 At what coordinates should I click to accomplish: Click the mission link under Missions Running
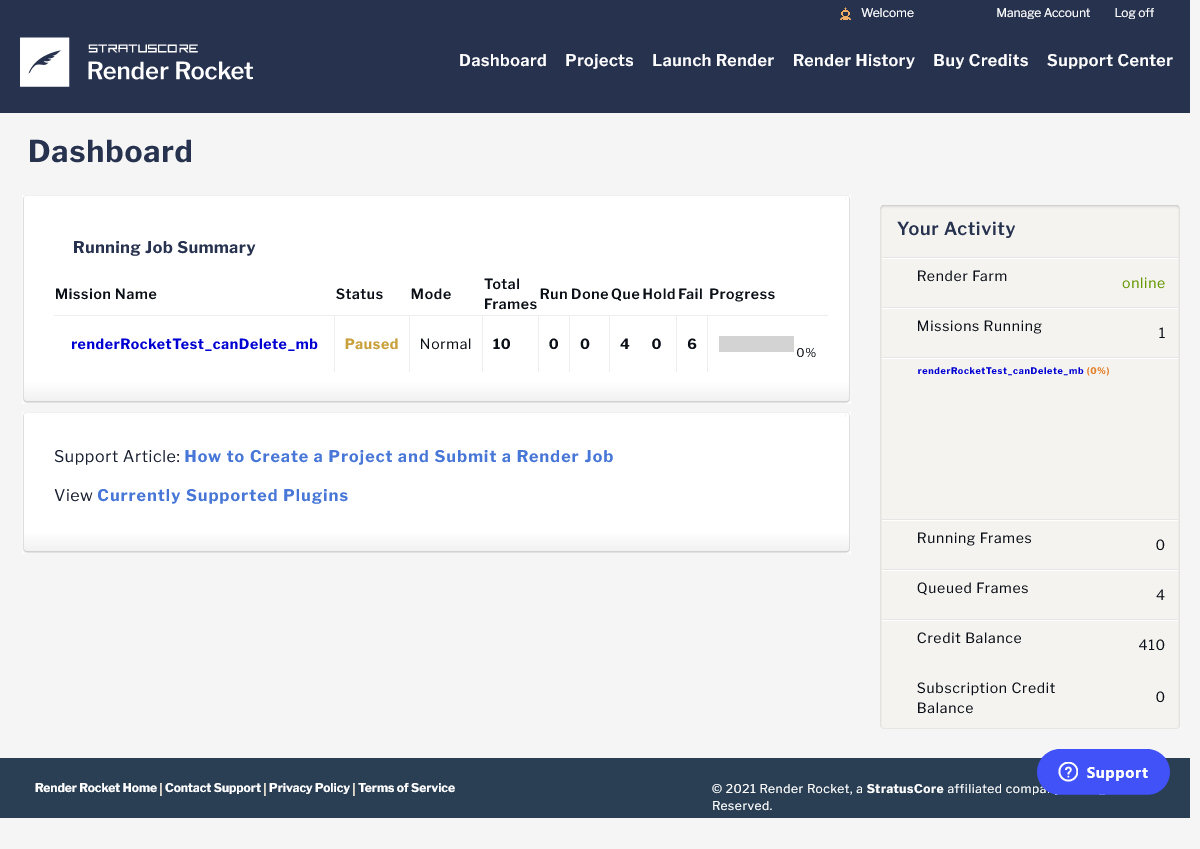pos(1000,370)
